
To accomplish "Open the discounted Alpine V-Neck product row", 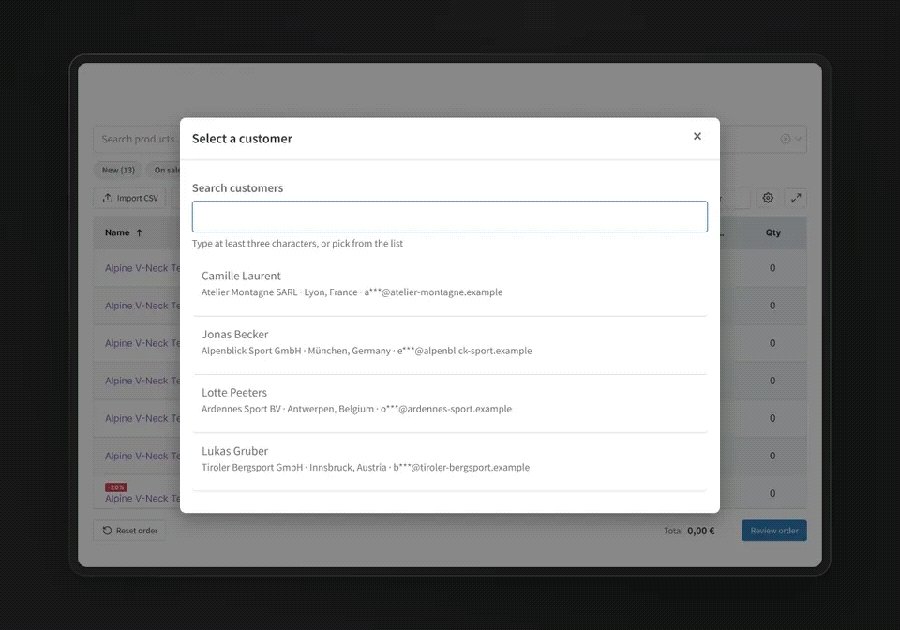I will [x=142, y=498].
